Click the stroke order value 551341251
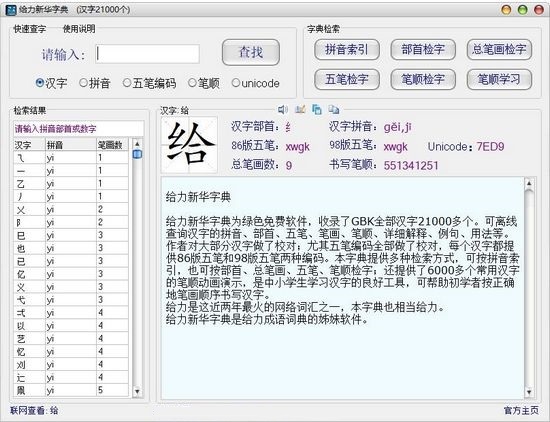The width and height of the screenshot is (550, 422). [411, 165]
